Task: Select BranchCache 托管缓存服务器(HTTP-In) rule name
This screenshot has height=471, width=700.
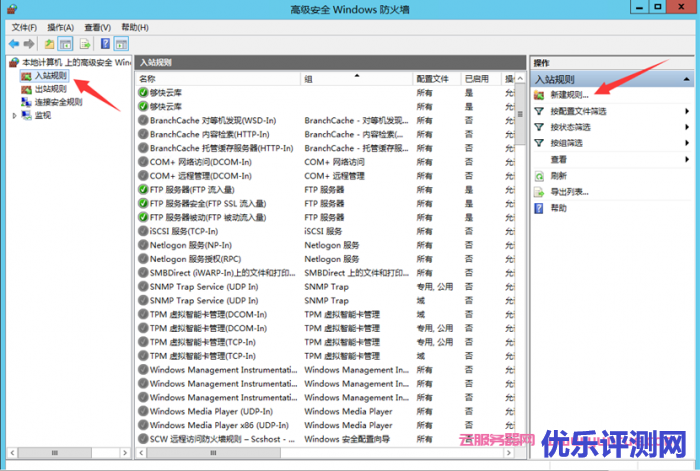Action: pos(221,148)
